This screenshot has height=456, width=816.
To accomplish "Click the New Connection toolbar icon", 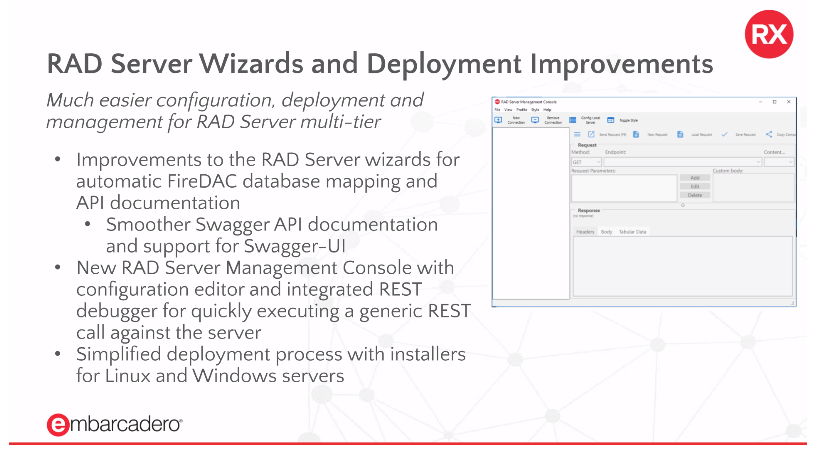I will (498, 120).
